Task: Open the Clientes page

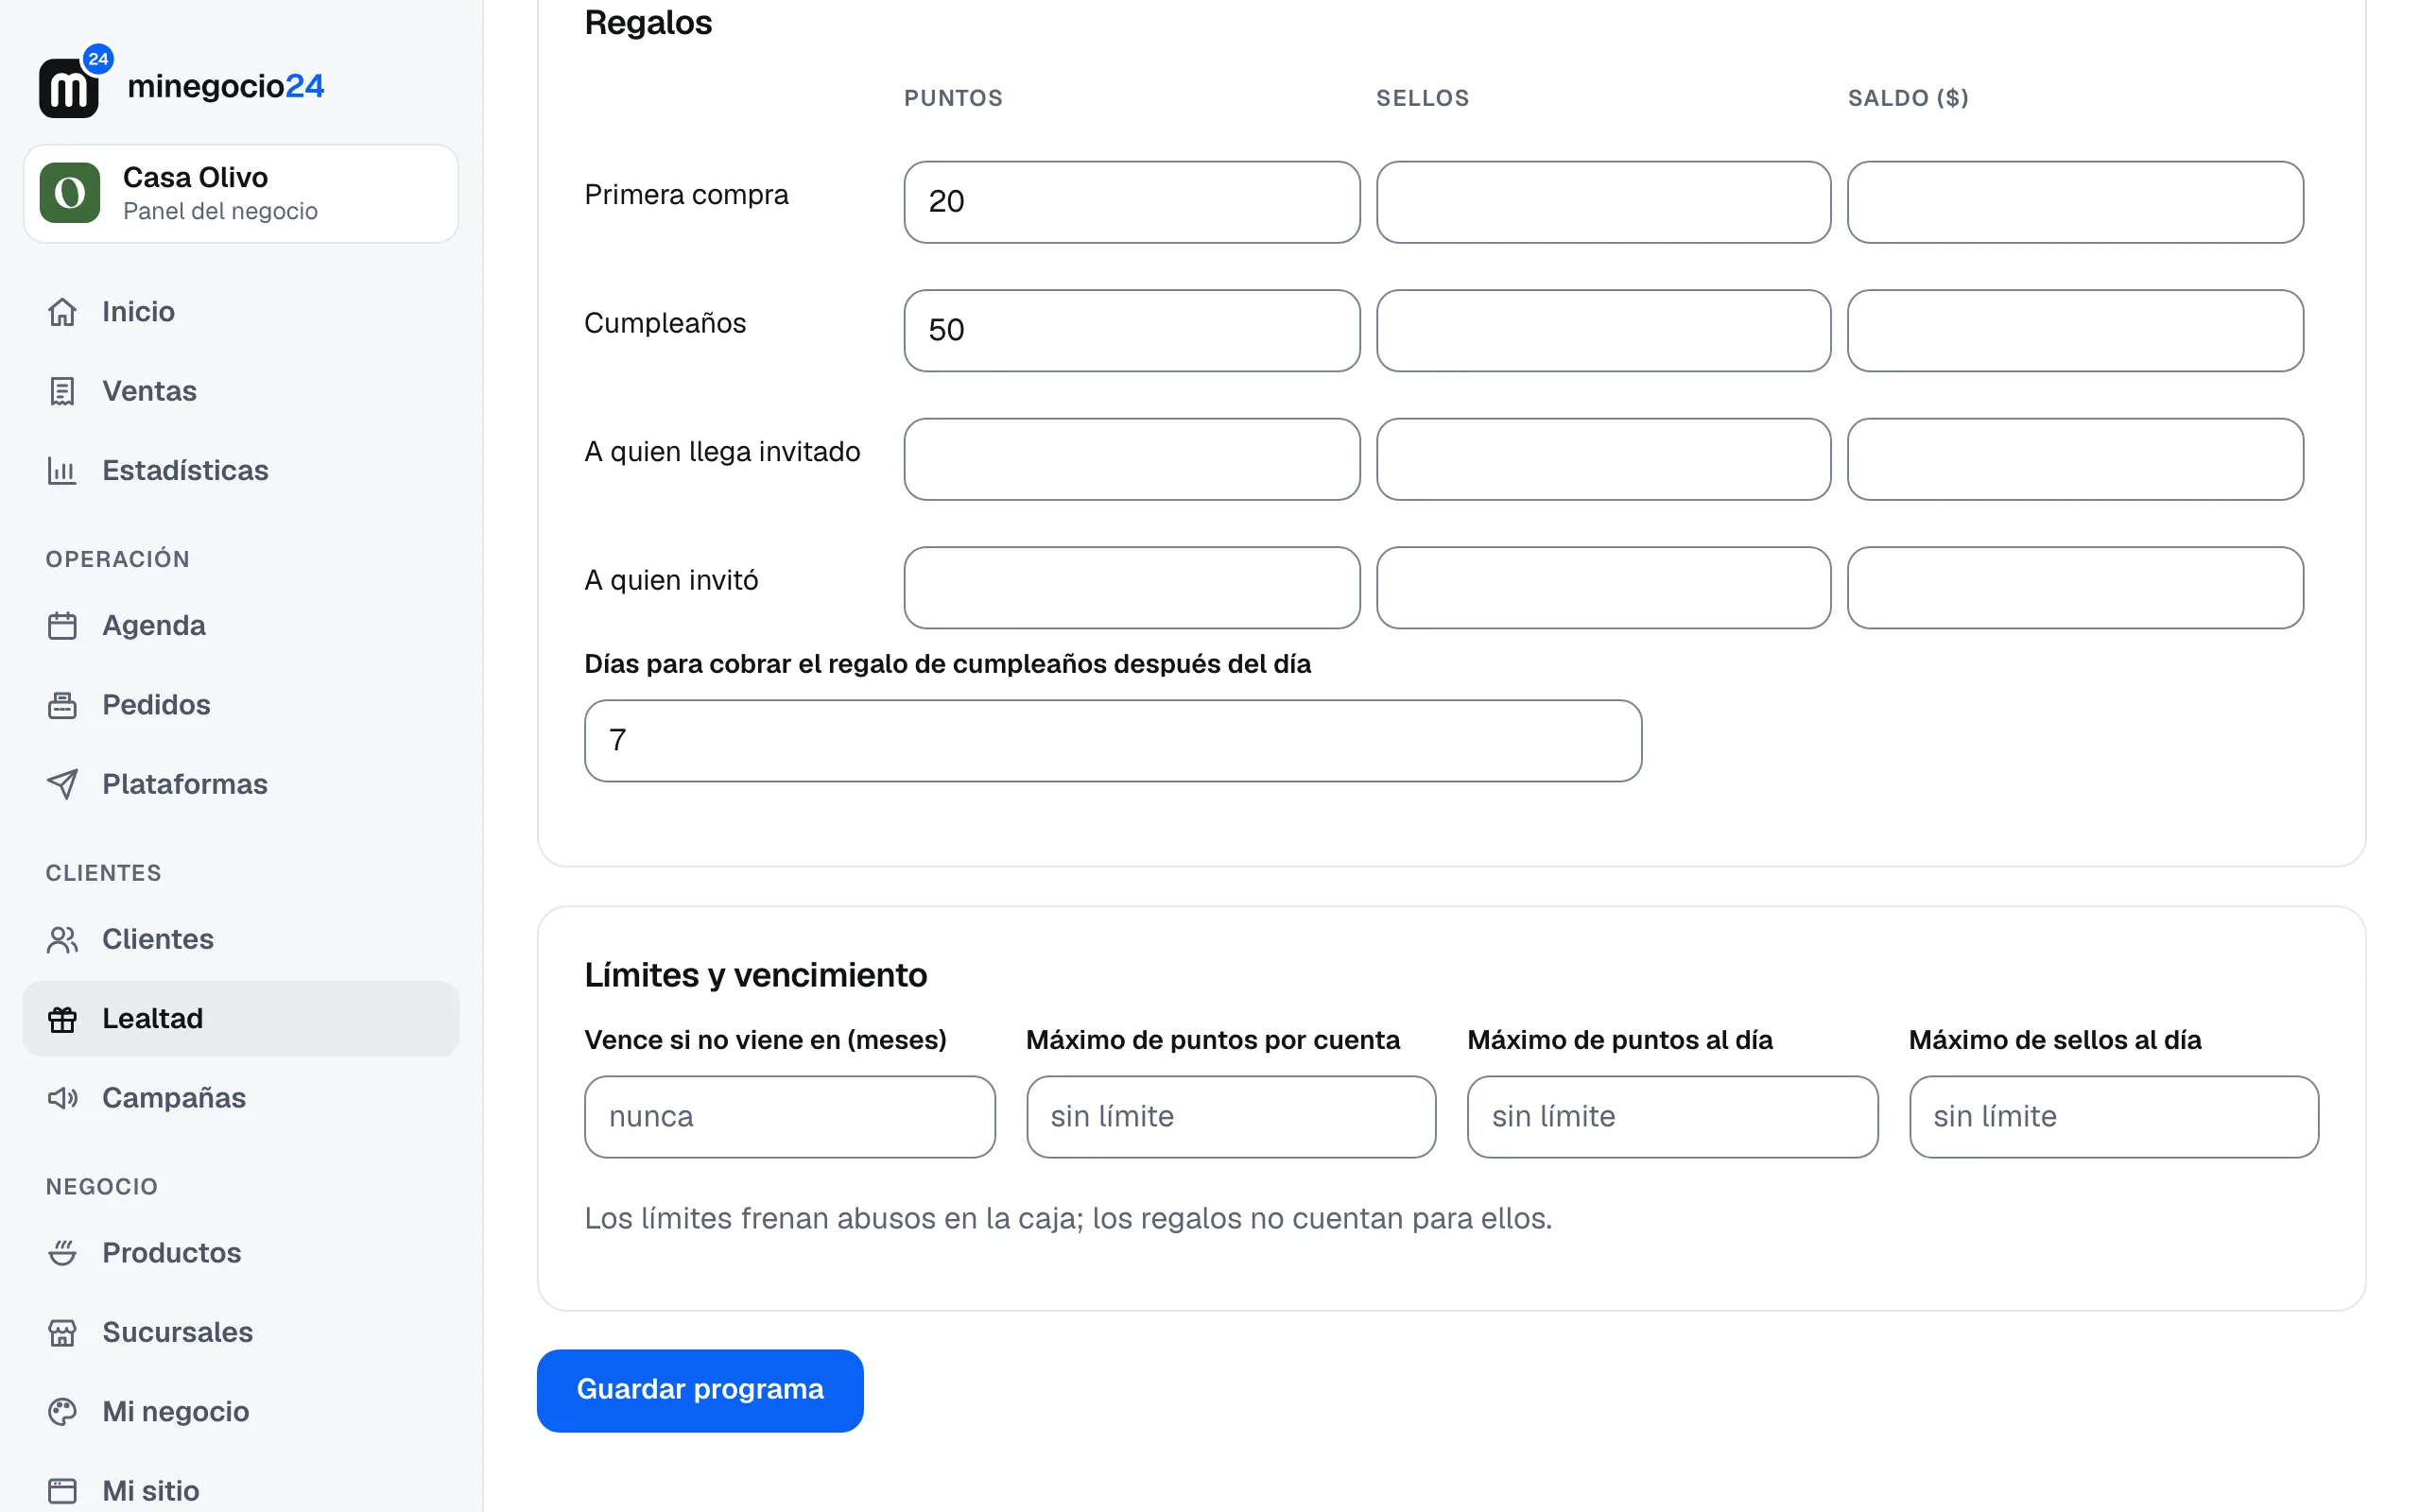Action: [241, 939]
